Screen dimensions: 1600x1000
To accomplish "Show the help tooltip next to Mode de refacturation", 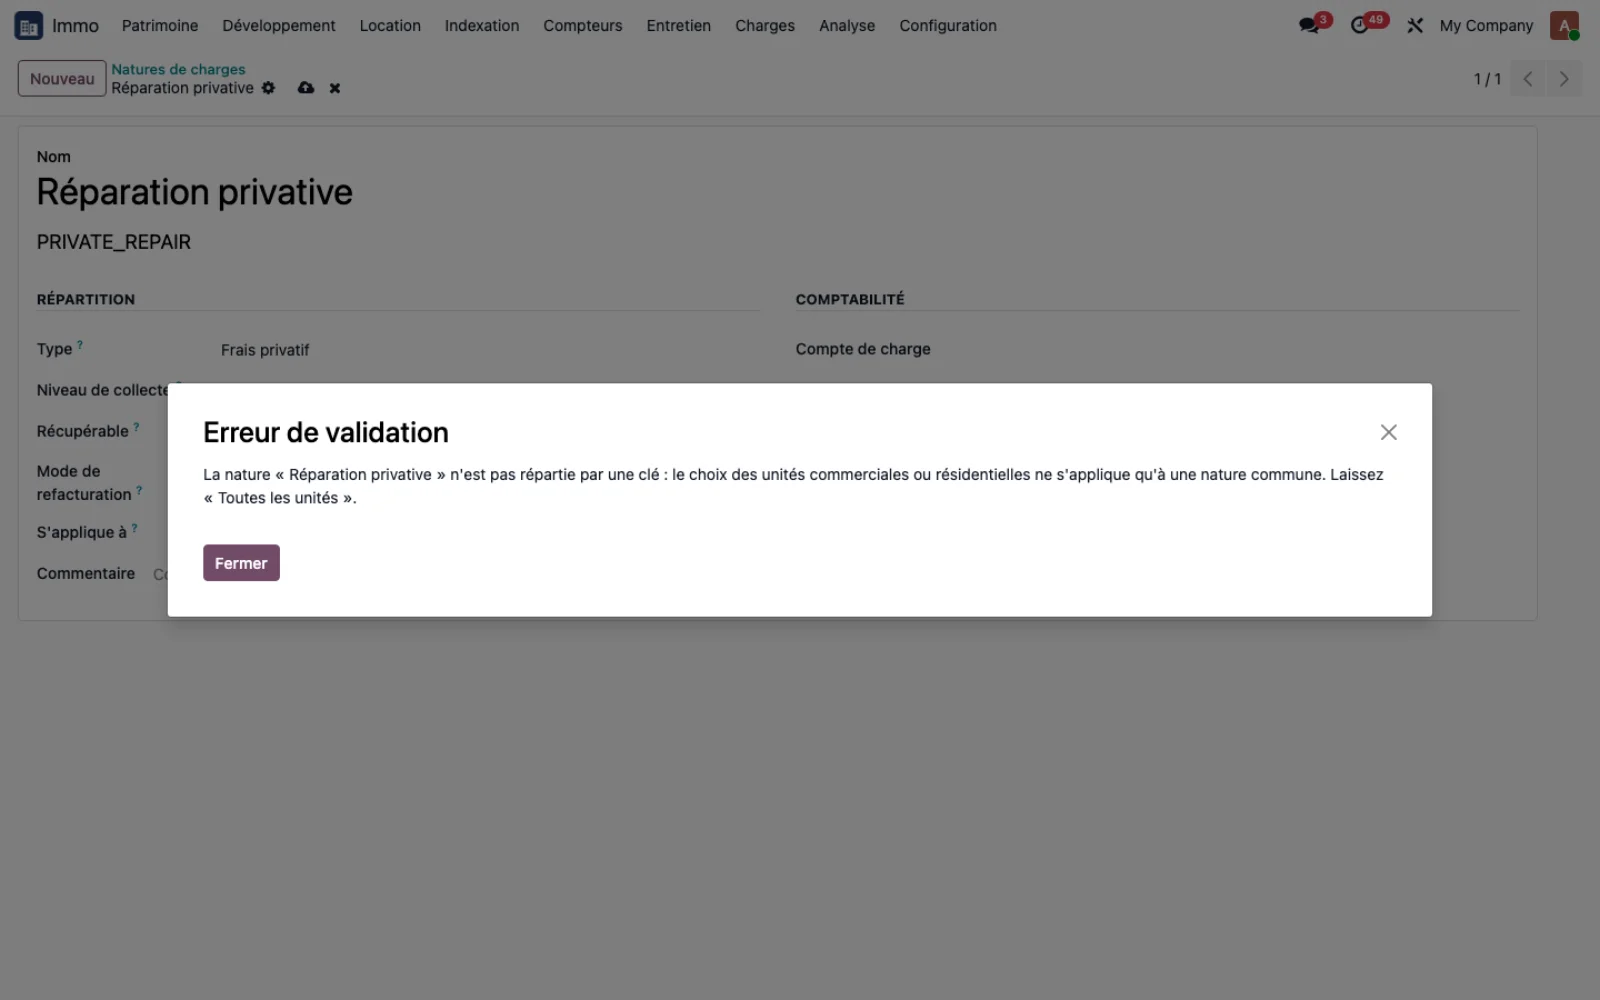I will click(x=139, y=490).
